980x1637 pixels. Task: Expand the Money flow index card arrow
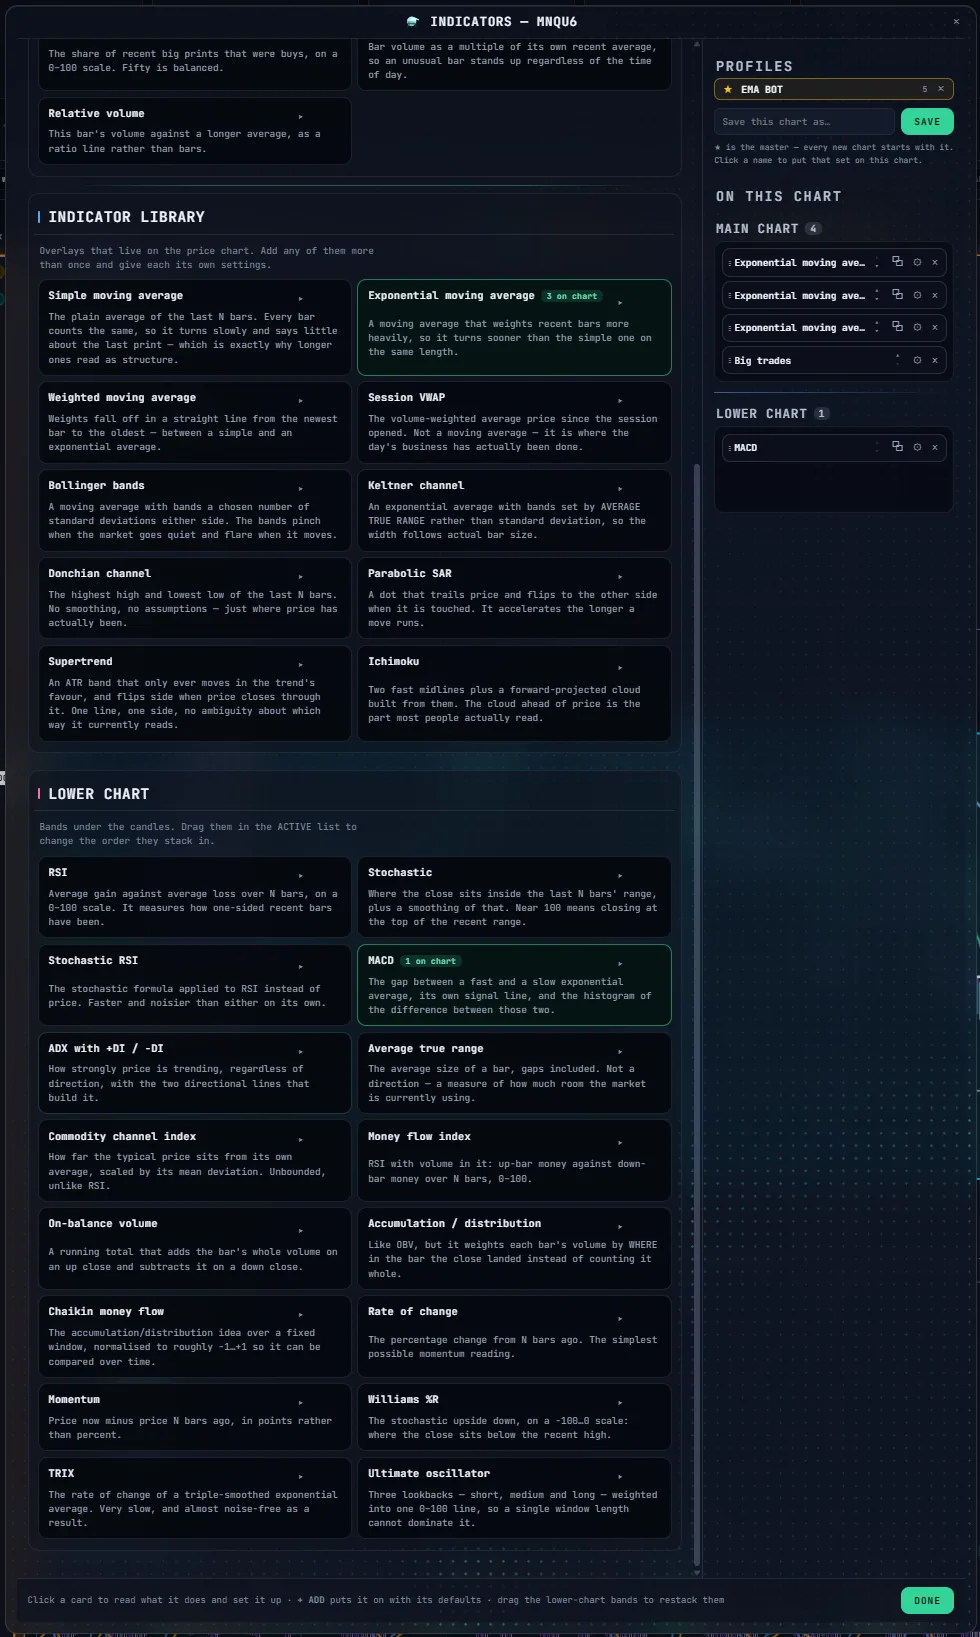pyautogui.click(x=620, y=1142)
